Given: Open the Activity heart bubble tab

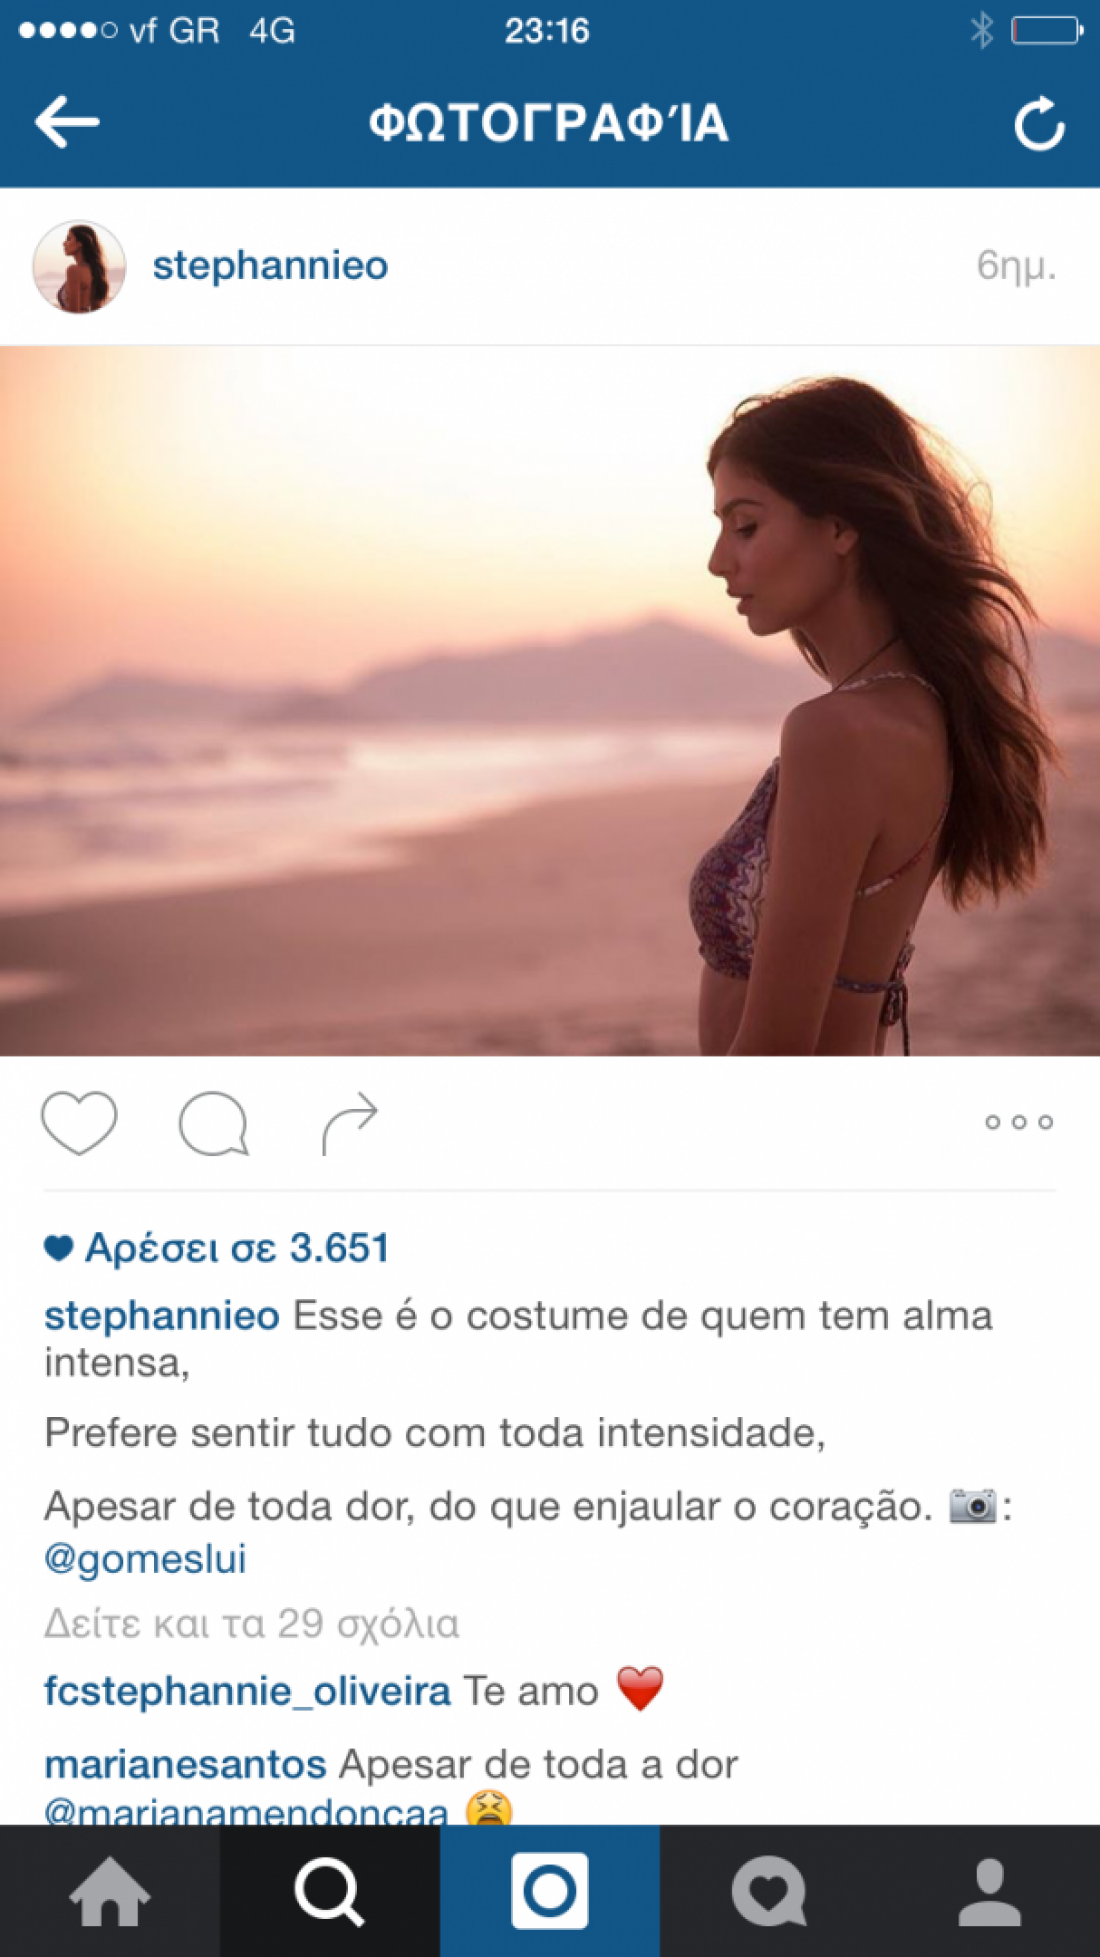Looking at the screenshot, I should [x=770, y=1891].
